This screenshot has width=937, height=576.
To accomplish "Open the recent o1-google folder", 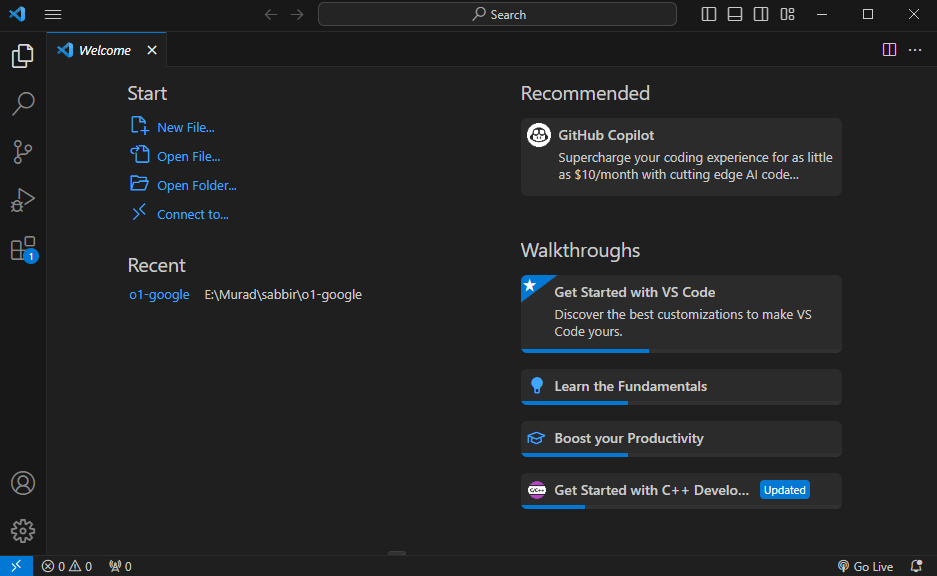I will (x=160, y=295).
